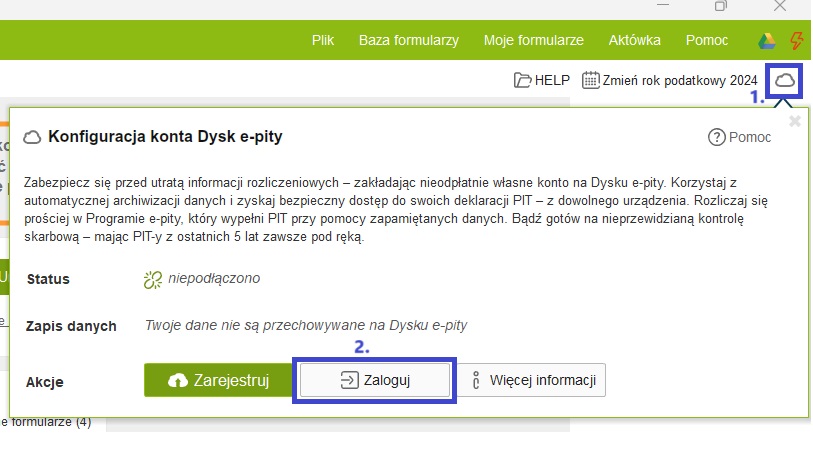Restore down the application window
Image resolution: width=813 pixels, height=457 pixels.
point(721,6)
